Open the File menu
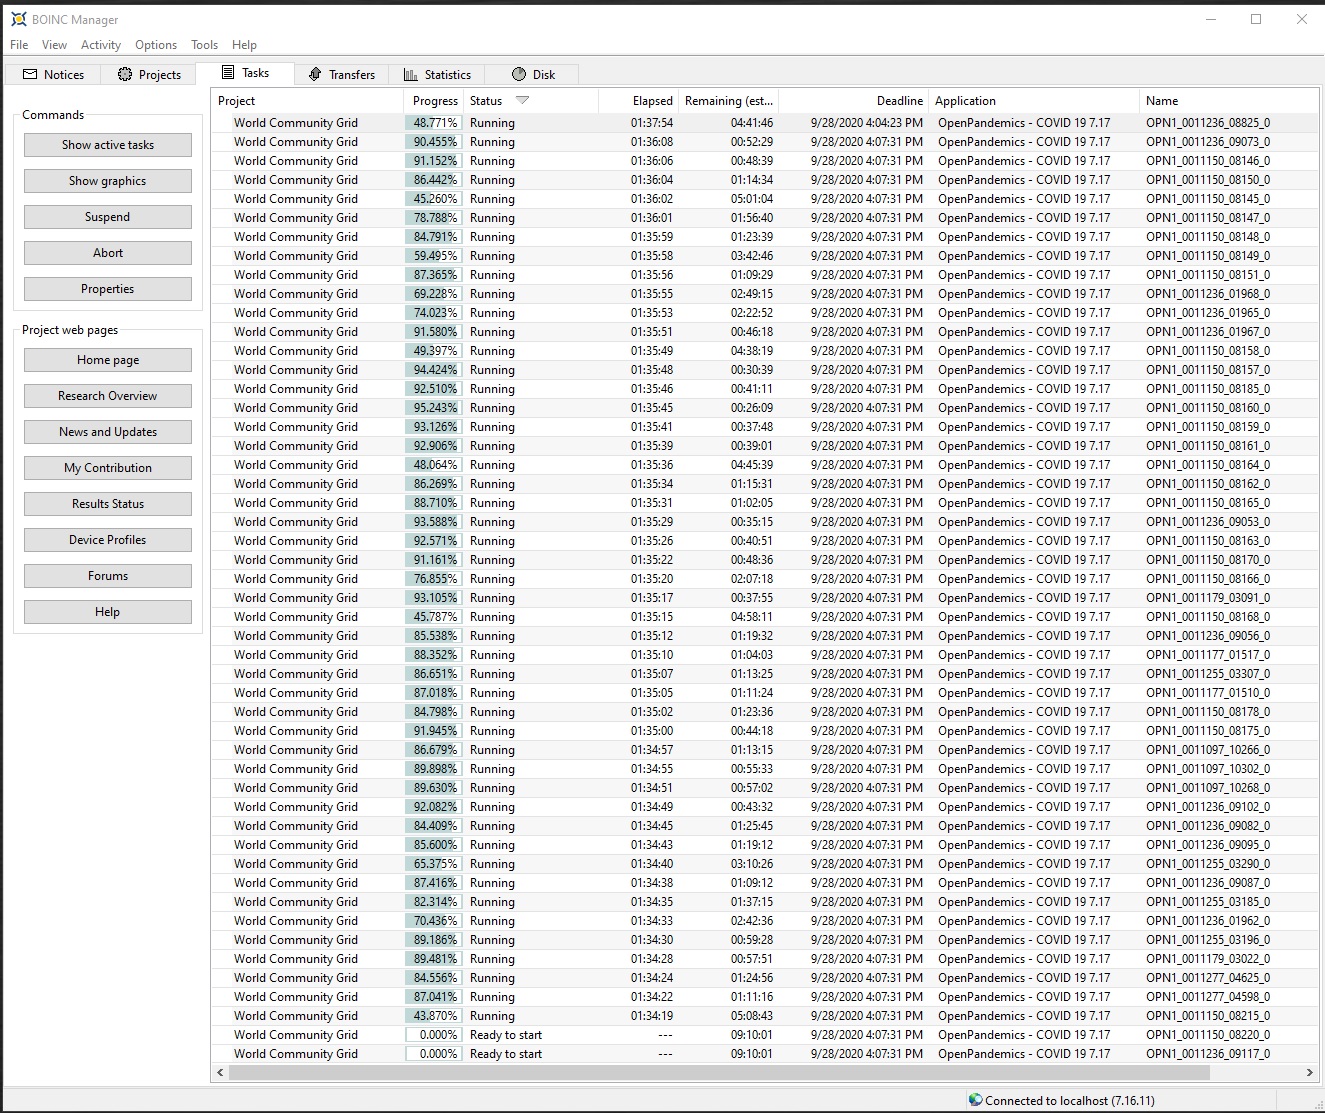 click(19, 45)
